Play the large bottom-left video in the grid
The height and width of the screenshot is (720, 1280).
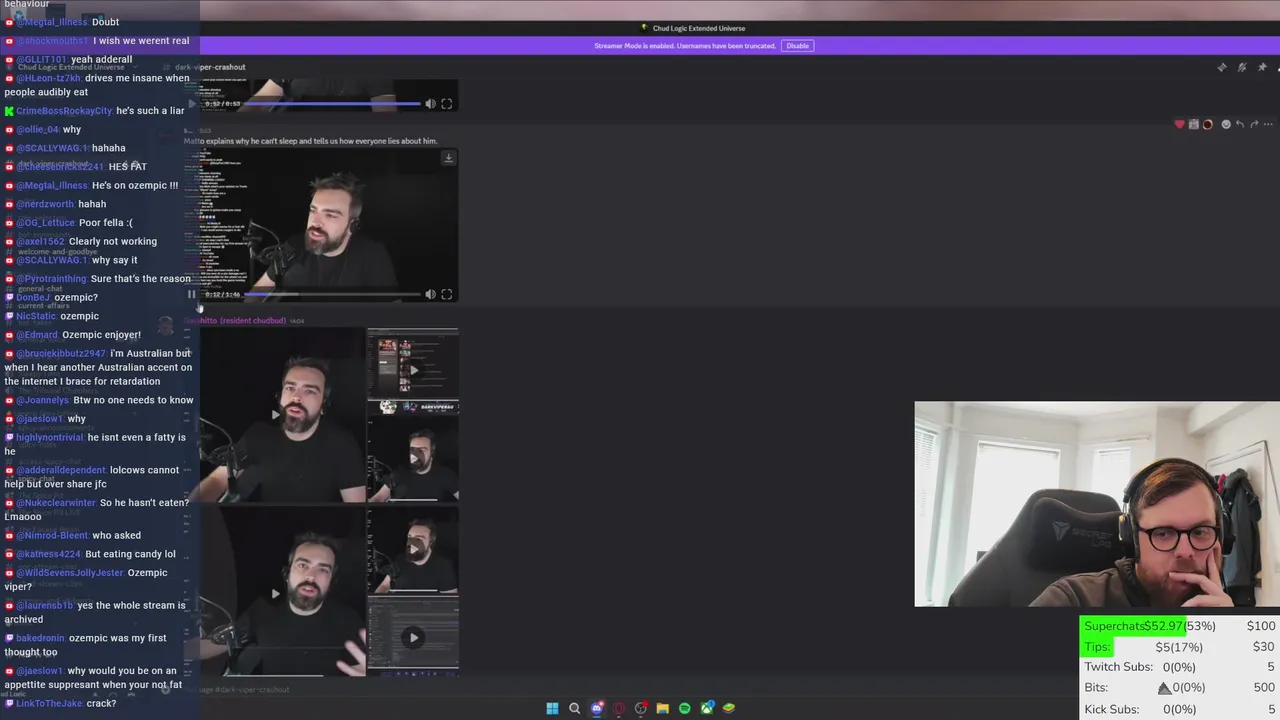(276, 593)
